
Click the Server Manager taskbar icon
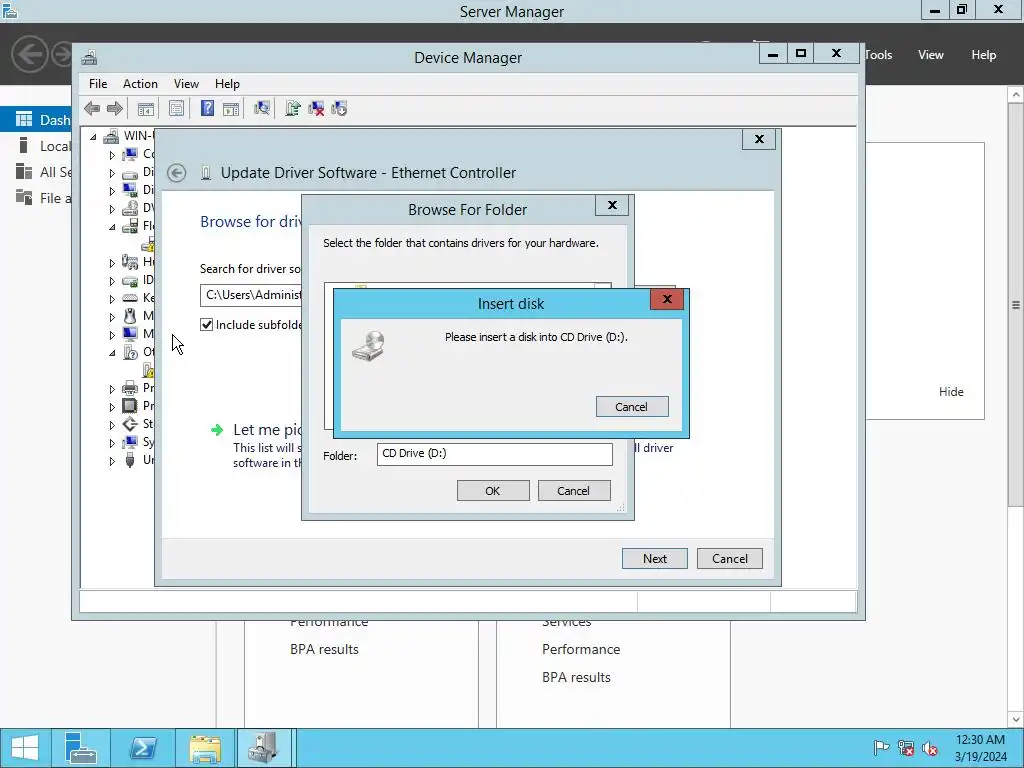pyautogui.click(x=81, y=748)
